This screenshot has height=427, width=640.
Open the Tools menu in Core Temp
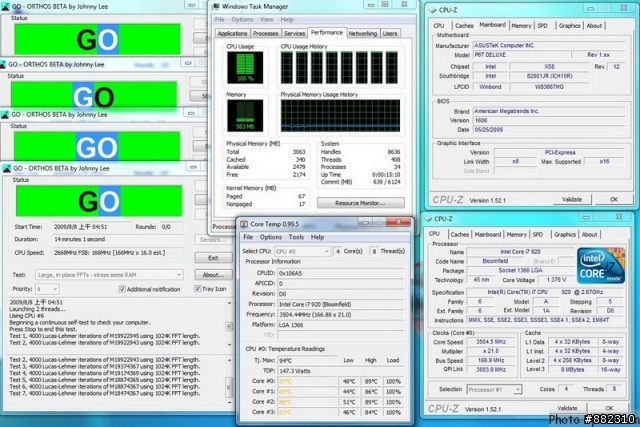[x=296, y=237]
